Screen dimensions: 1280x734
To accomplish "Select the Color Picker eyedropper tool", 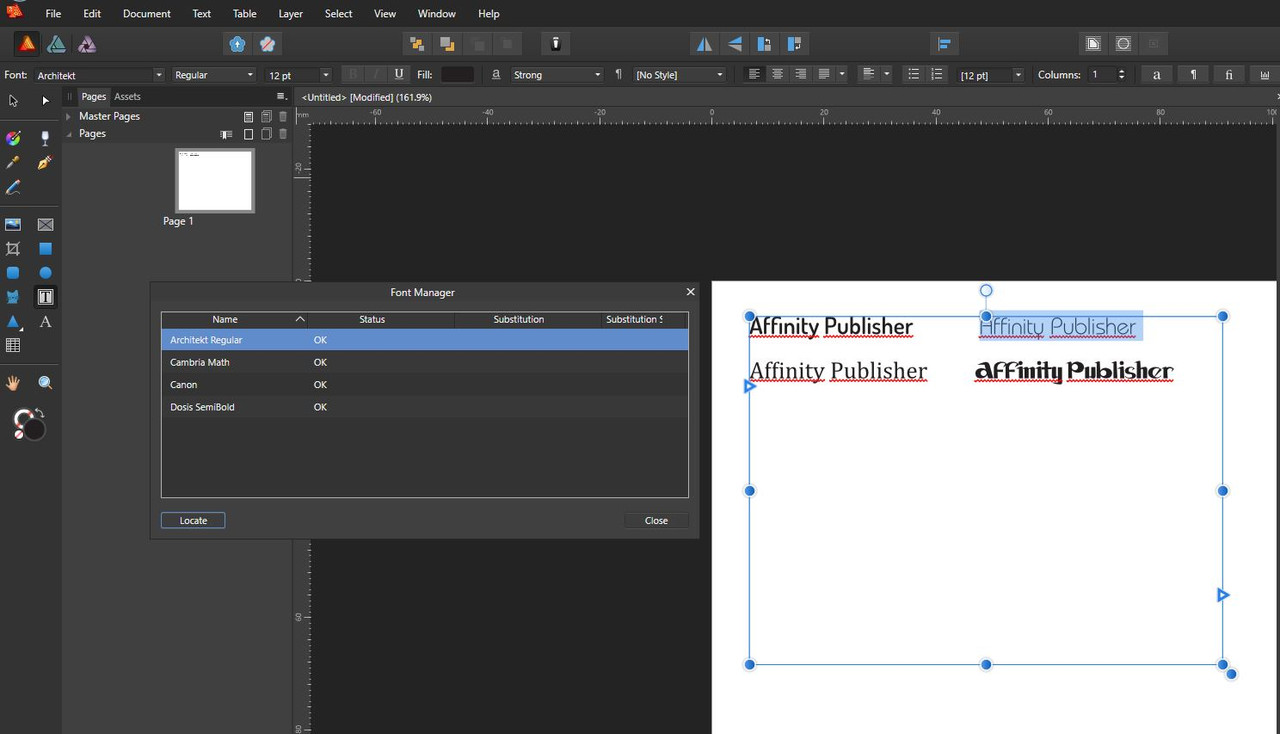I will tap(13, 163).
